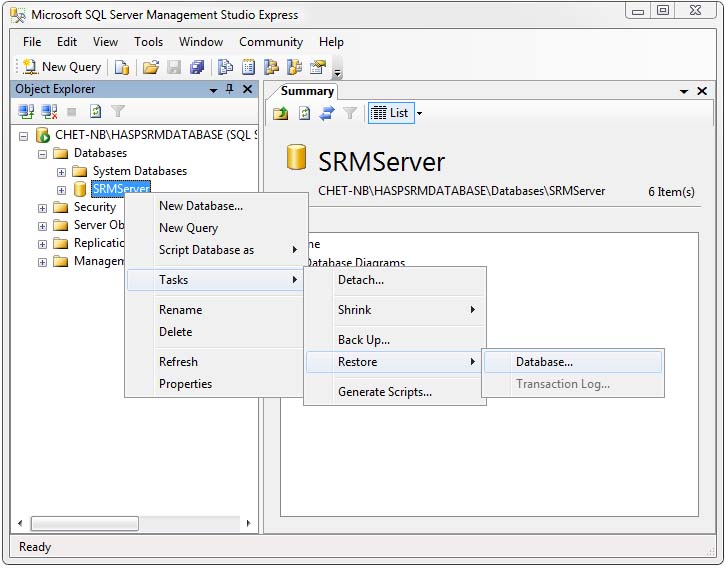Open the Help menu
The width and height of the screenshot is (725, 568).
[x=331, y=42]
